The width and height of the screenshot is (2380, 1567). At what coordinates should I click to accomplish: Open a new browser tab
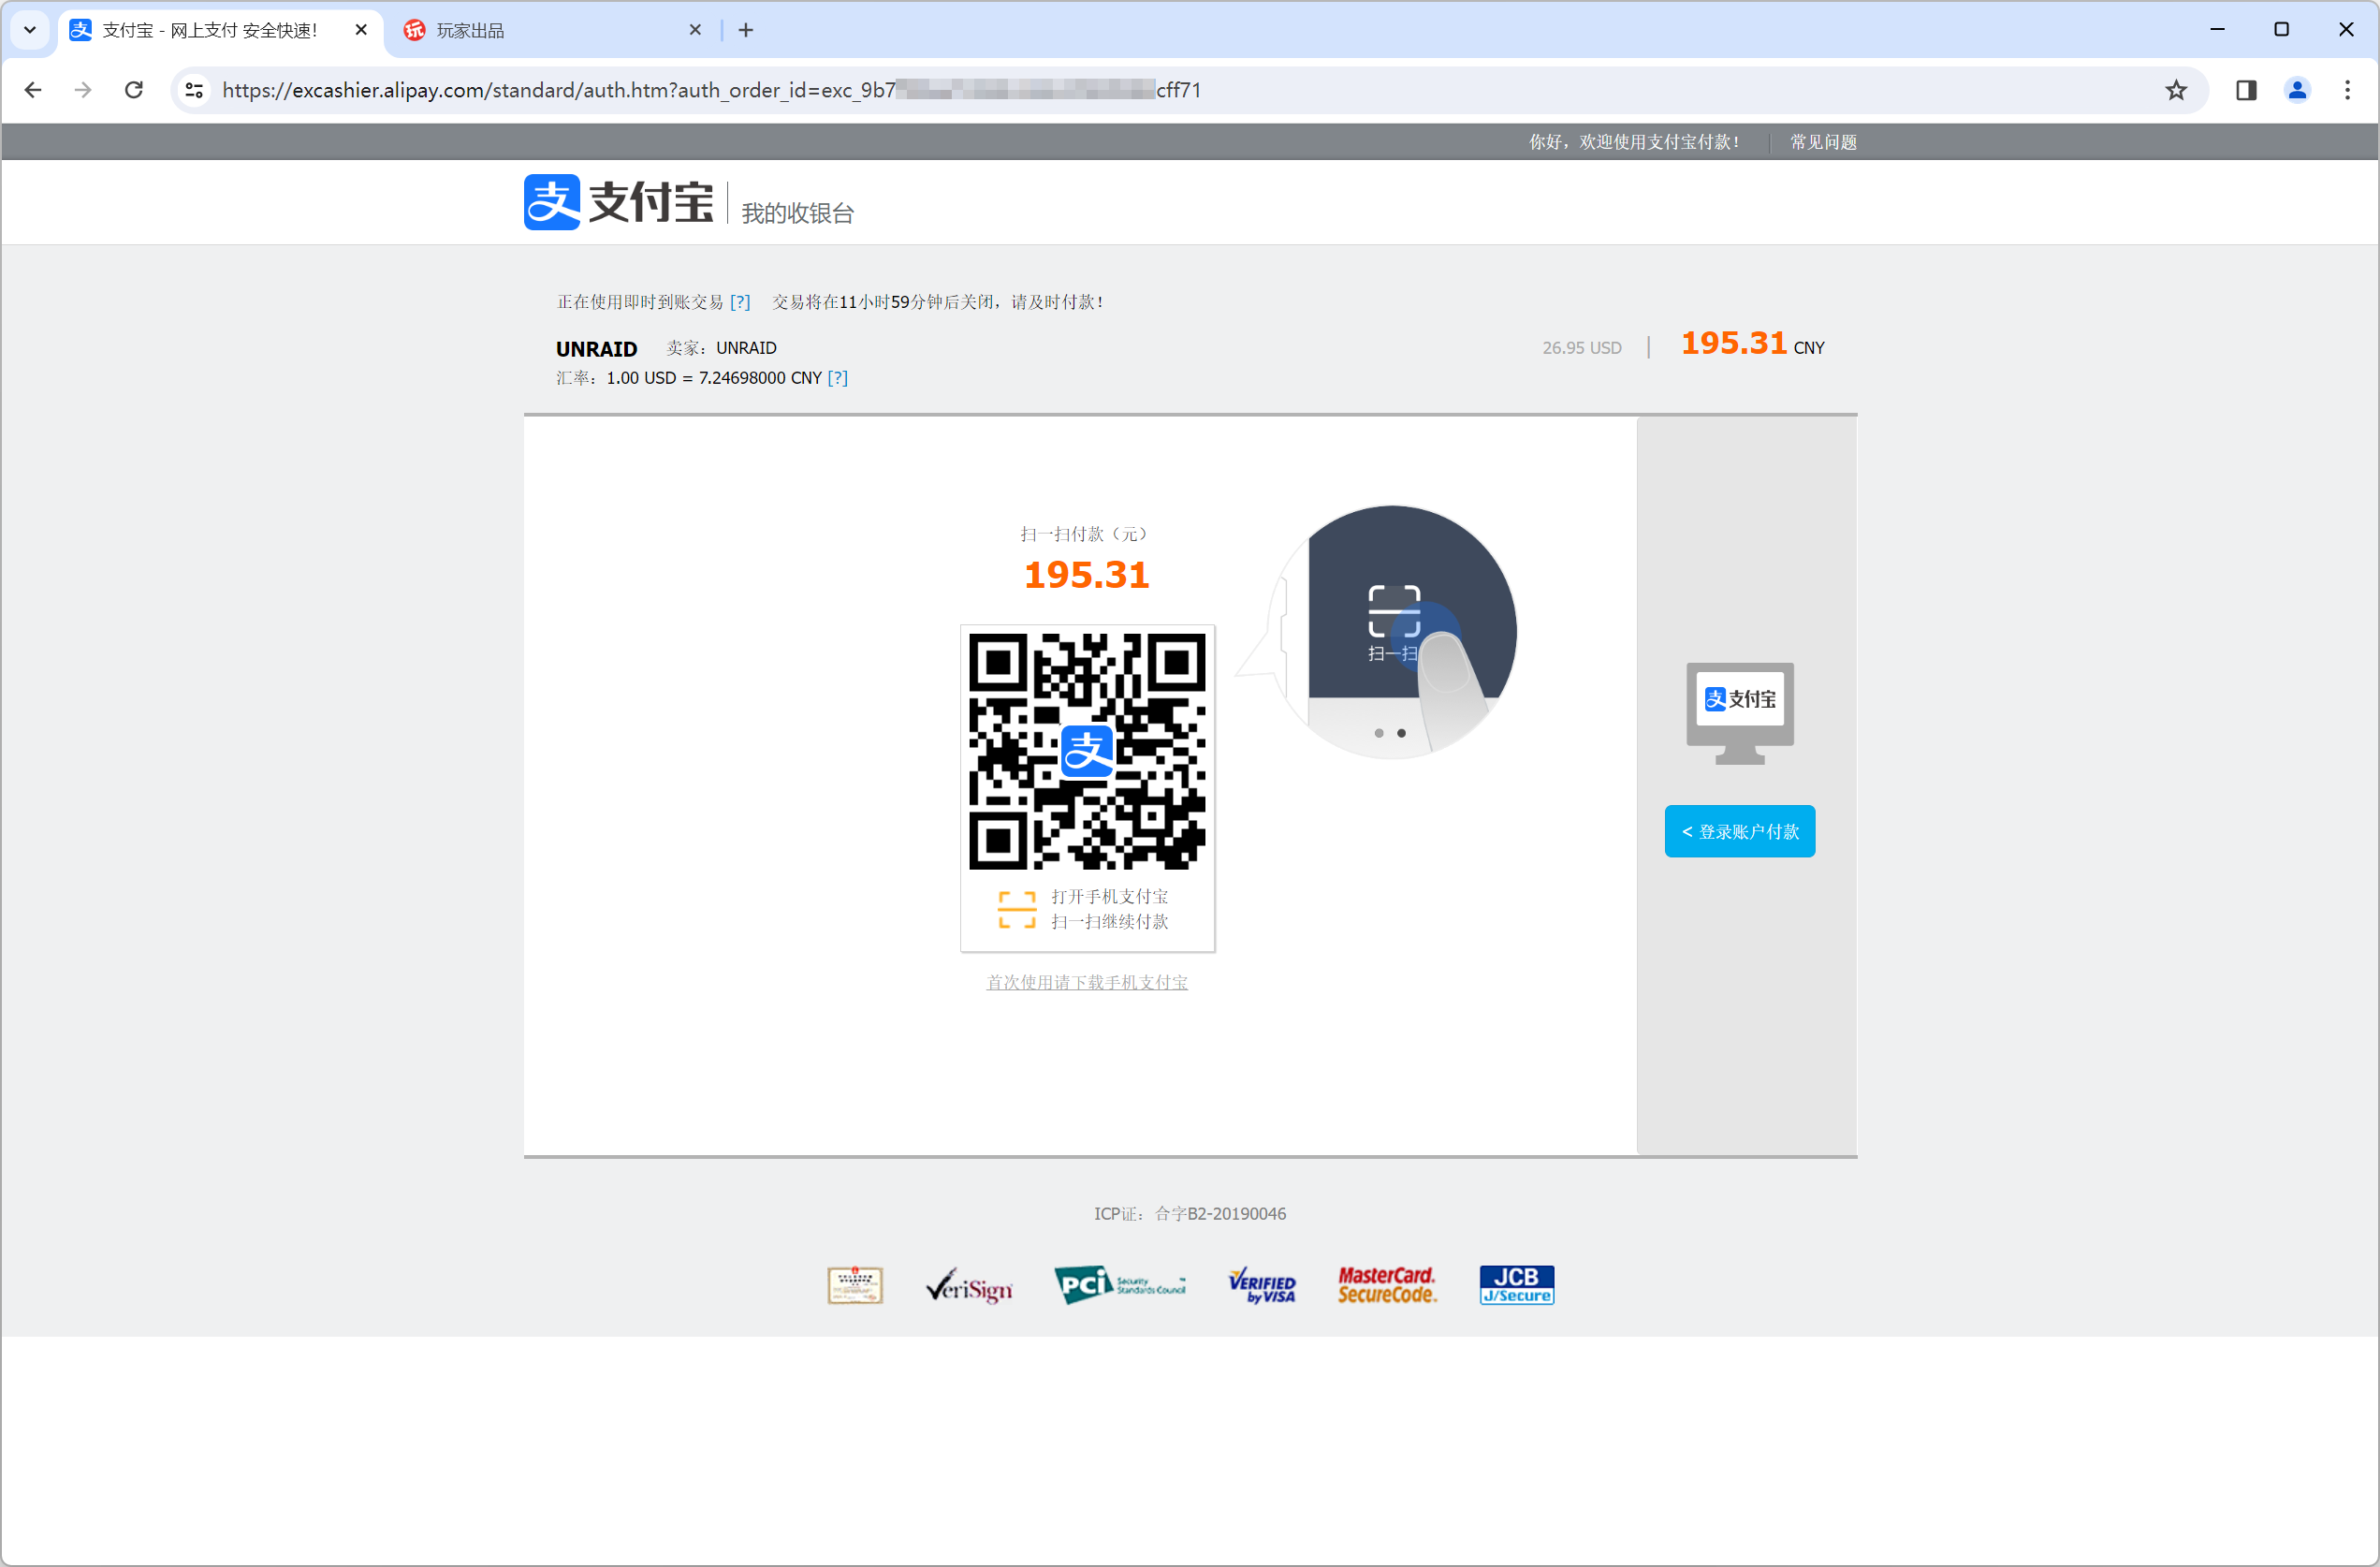pos(746,30)
